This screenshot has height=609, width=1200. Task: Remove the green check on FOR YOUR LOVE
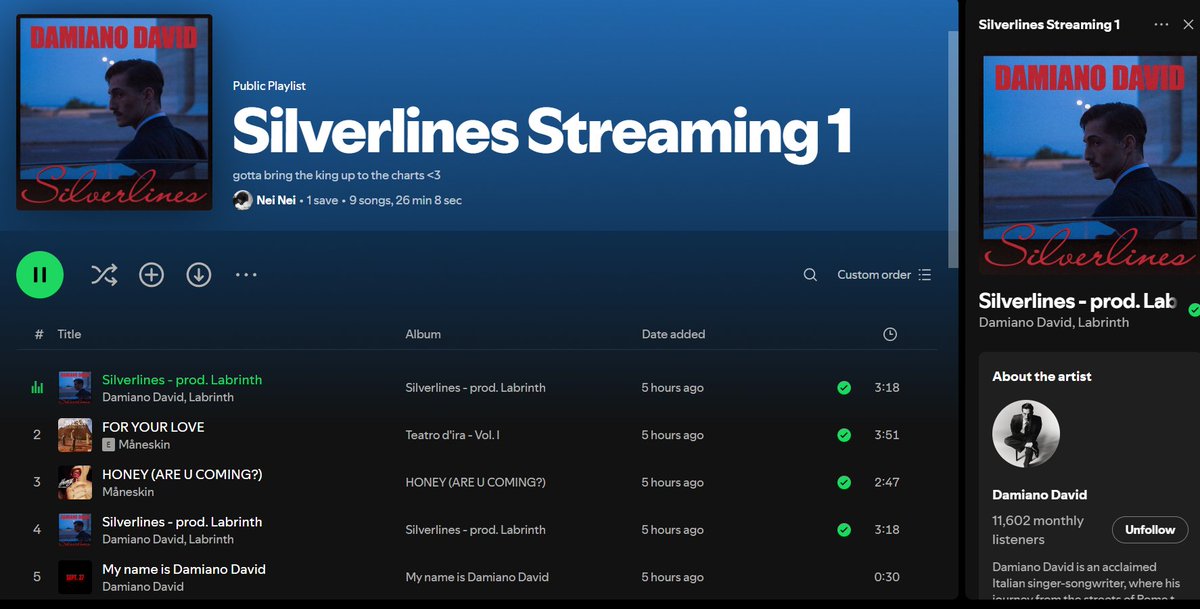pyautogui.click(x=844, y=434)
